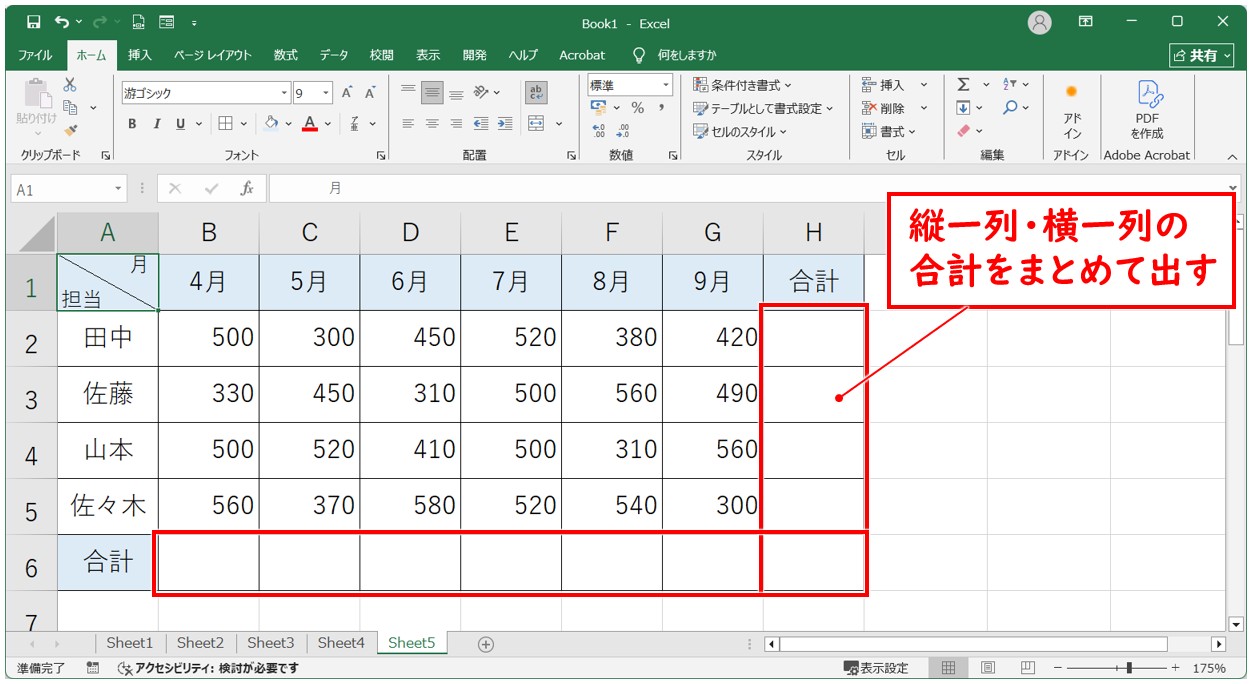
Task: Click the Decrease Decimal icon
Action: click(623, 131)
